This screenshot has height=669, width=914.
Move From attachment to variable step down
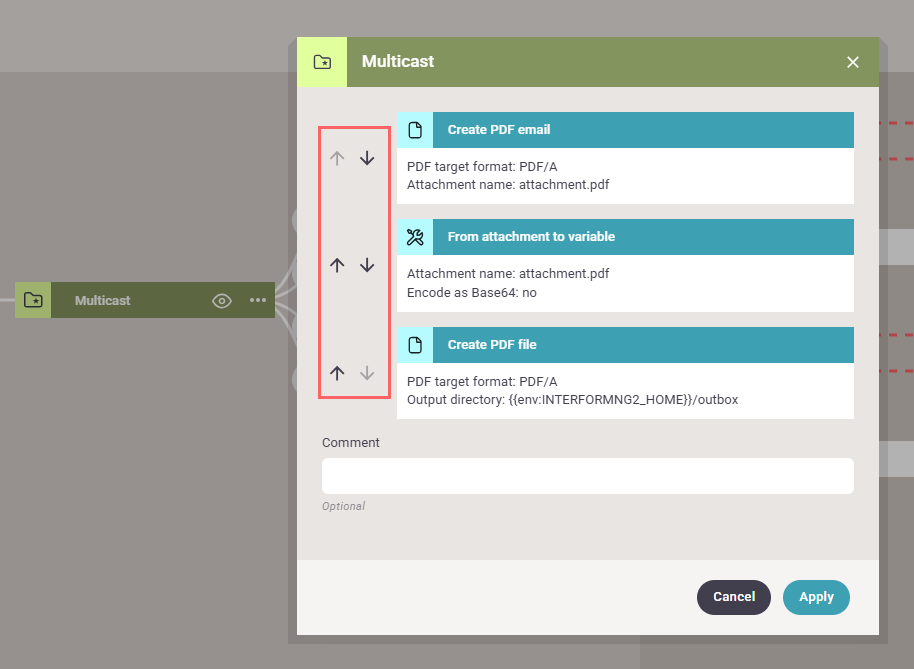tap(367, 265)
